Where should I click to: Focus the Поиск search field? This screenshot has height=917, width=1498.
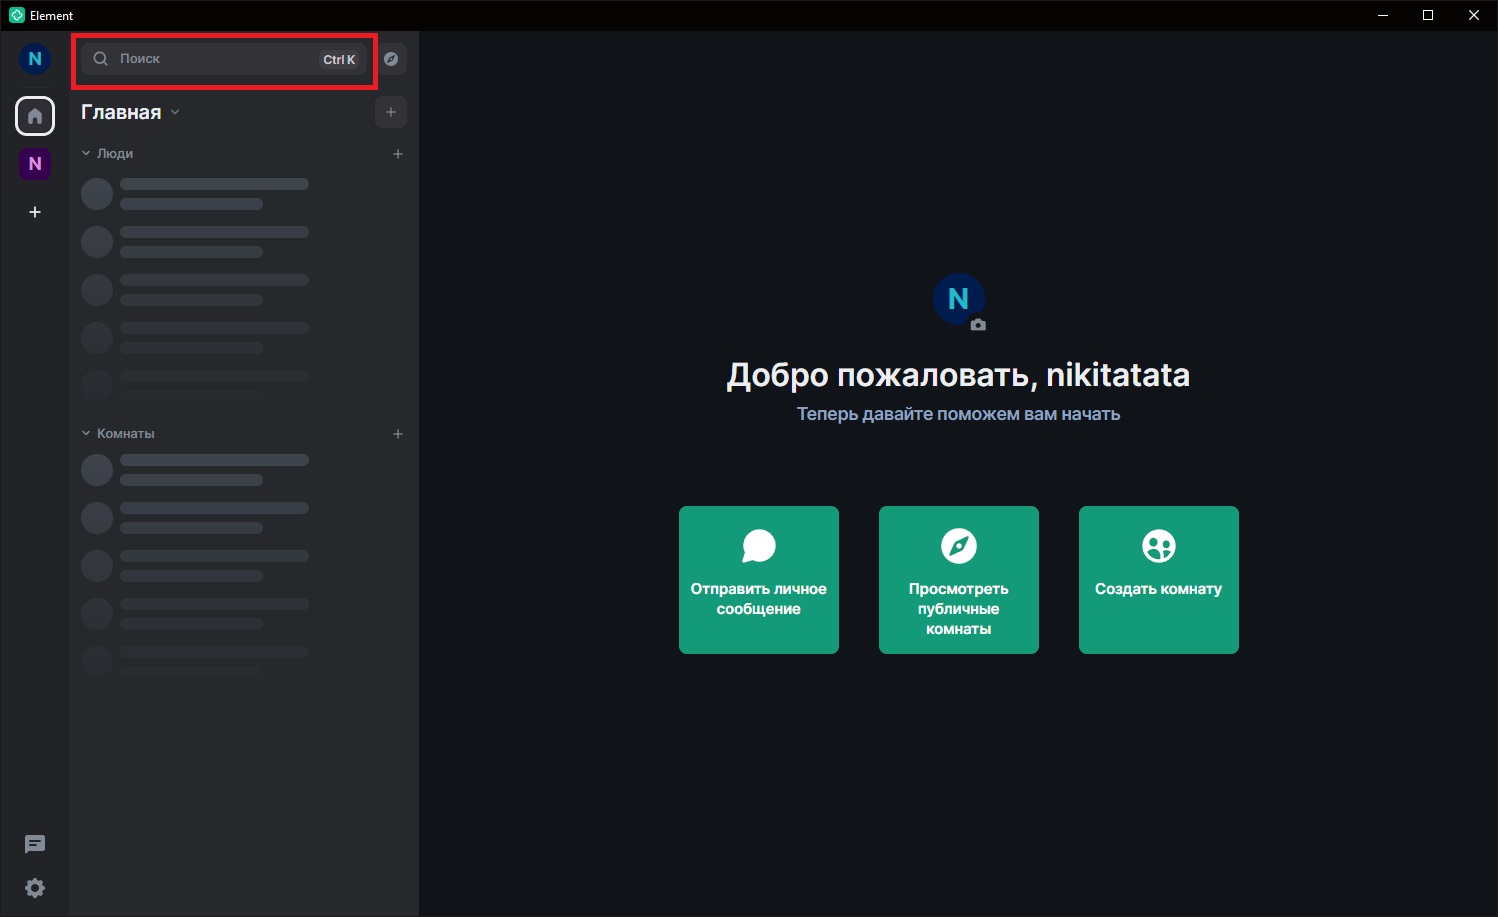(224, 59)
